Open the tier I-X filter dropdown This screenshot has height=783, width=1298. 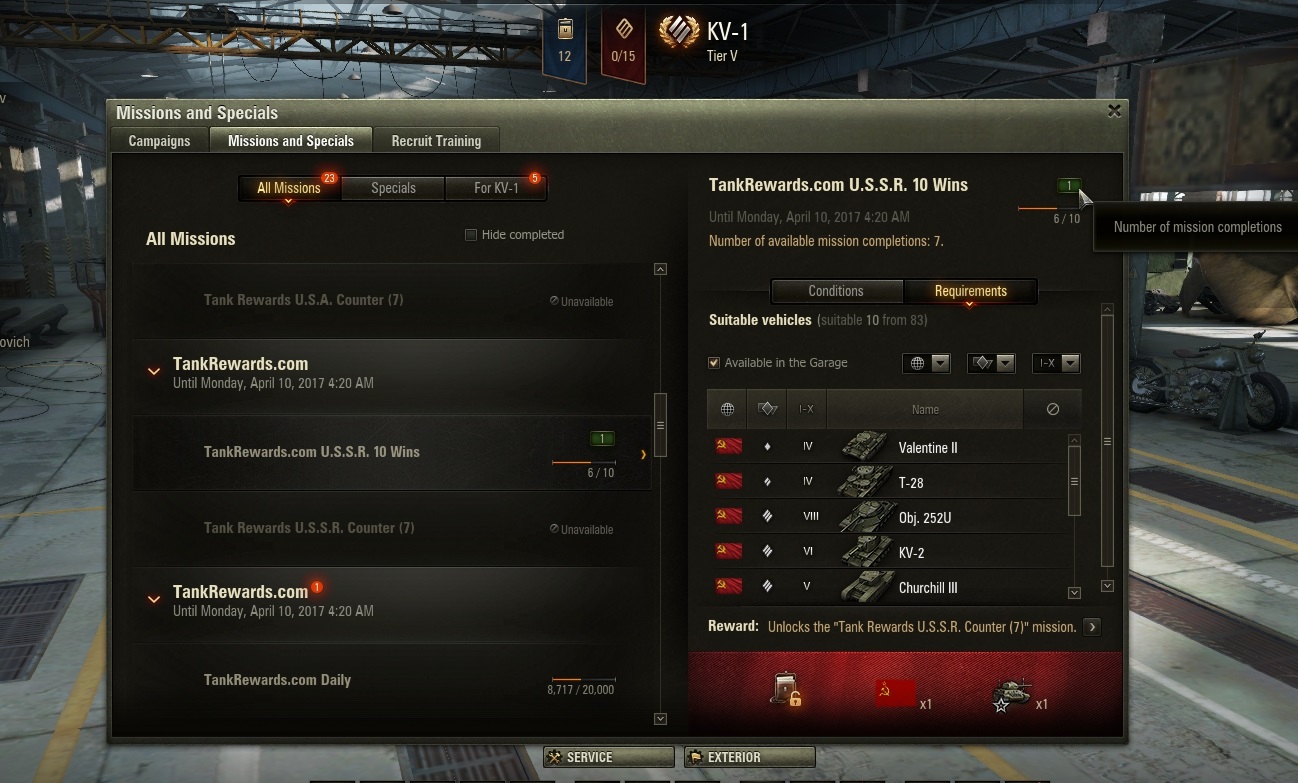(x=1056, y=363)
